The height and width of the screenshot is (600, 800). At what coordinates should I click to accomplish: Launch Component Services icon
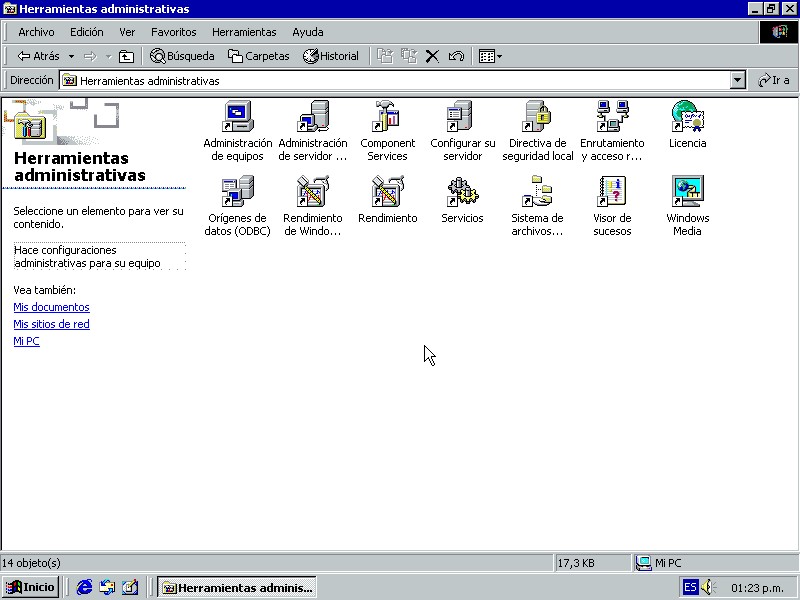point(387,131)
